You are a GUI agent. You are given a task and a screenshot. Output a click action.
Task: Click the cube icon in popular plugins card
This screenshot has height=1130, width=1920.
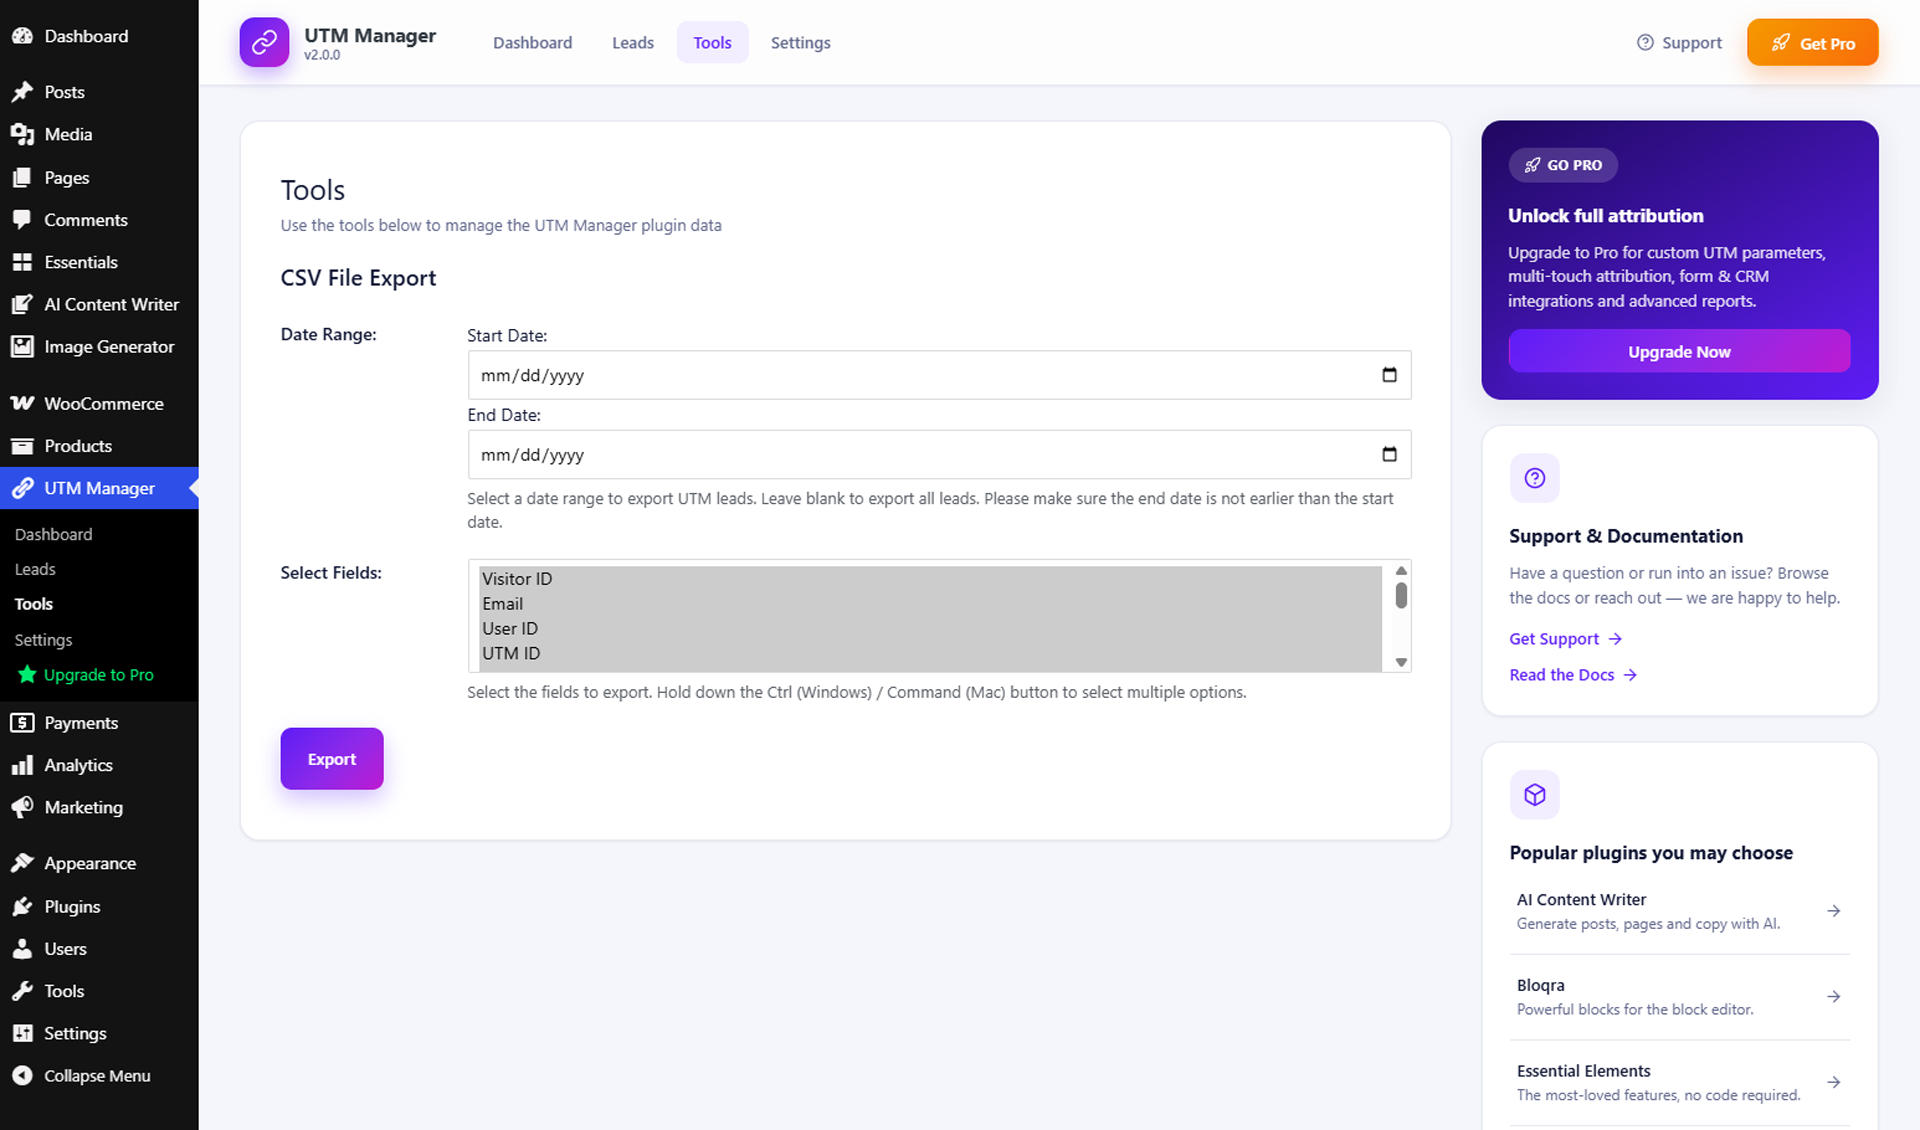coord(1535,795)
